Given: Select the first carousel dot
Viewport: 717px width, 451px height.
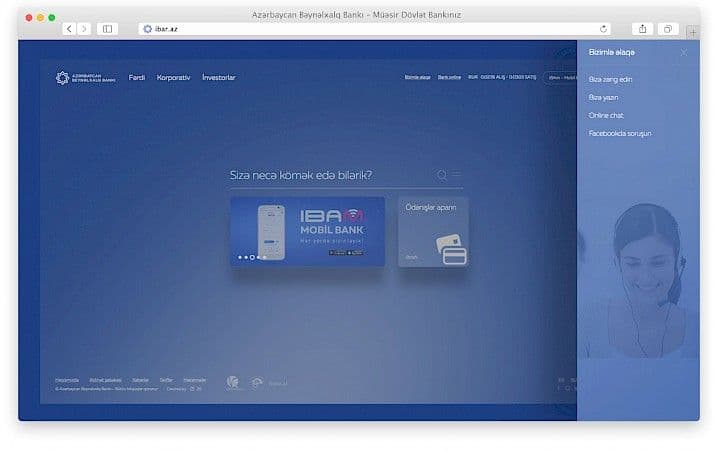Looking at the screenshot, I should (240, 258).
